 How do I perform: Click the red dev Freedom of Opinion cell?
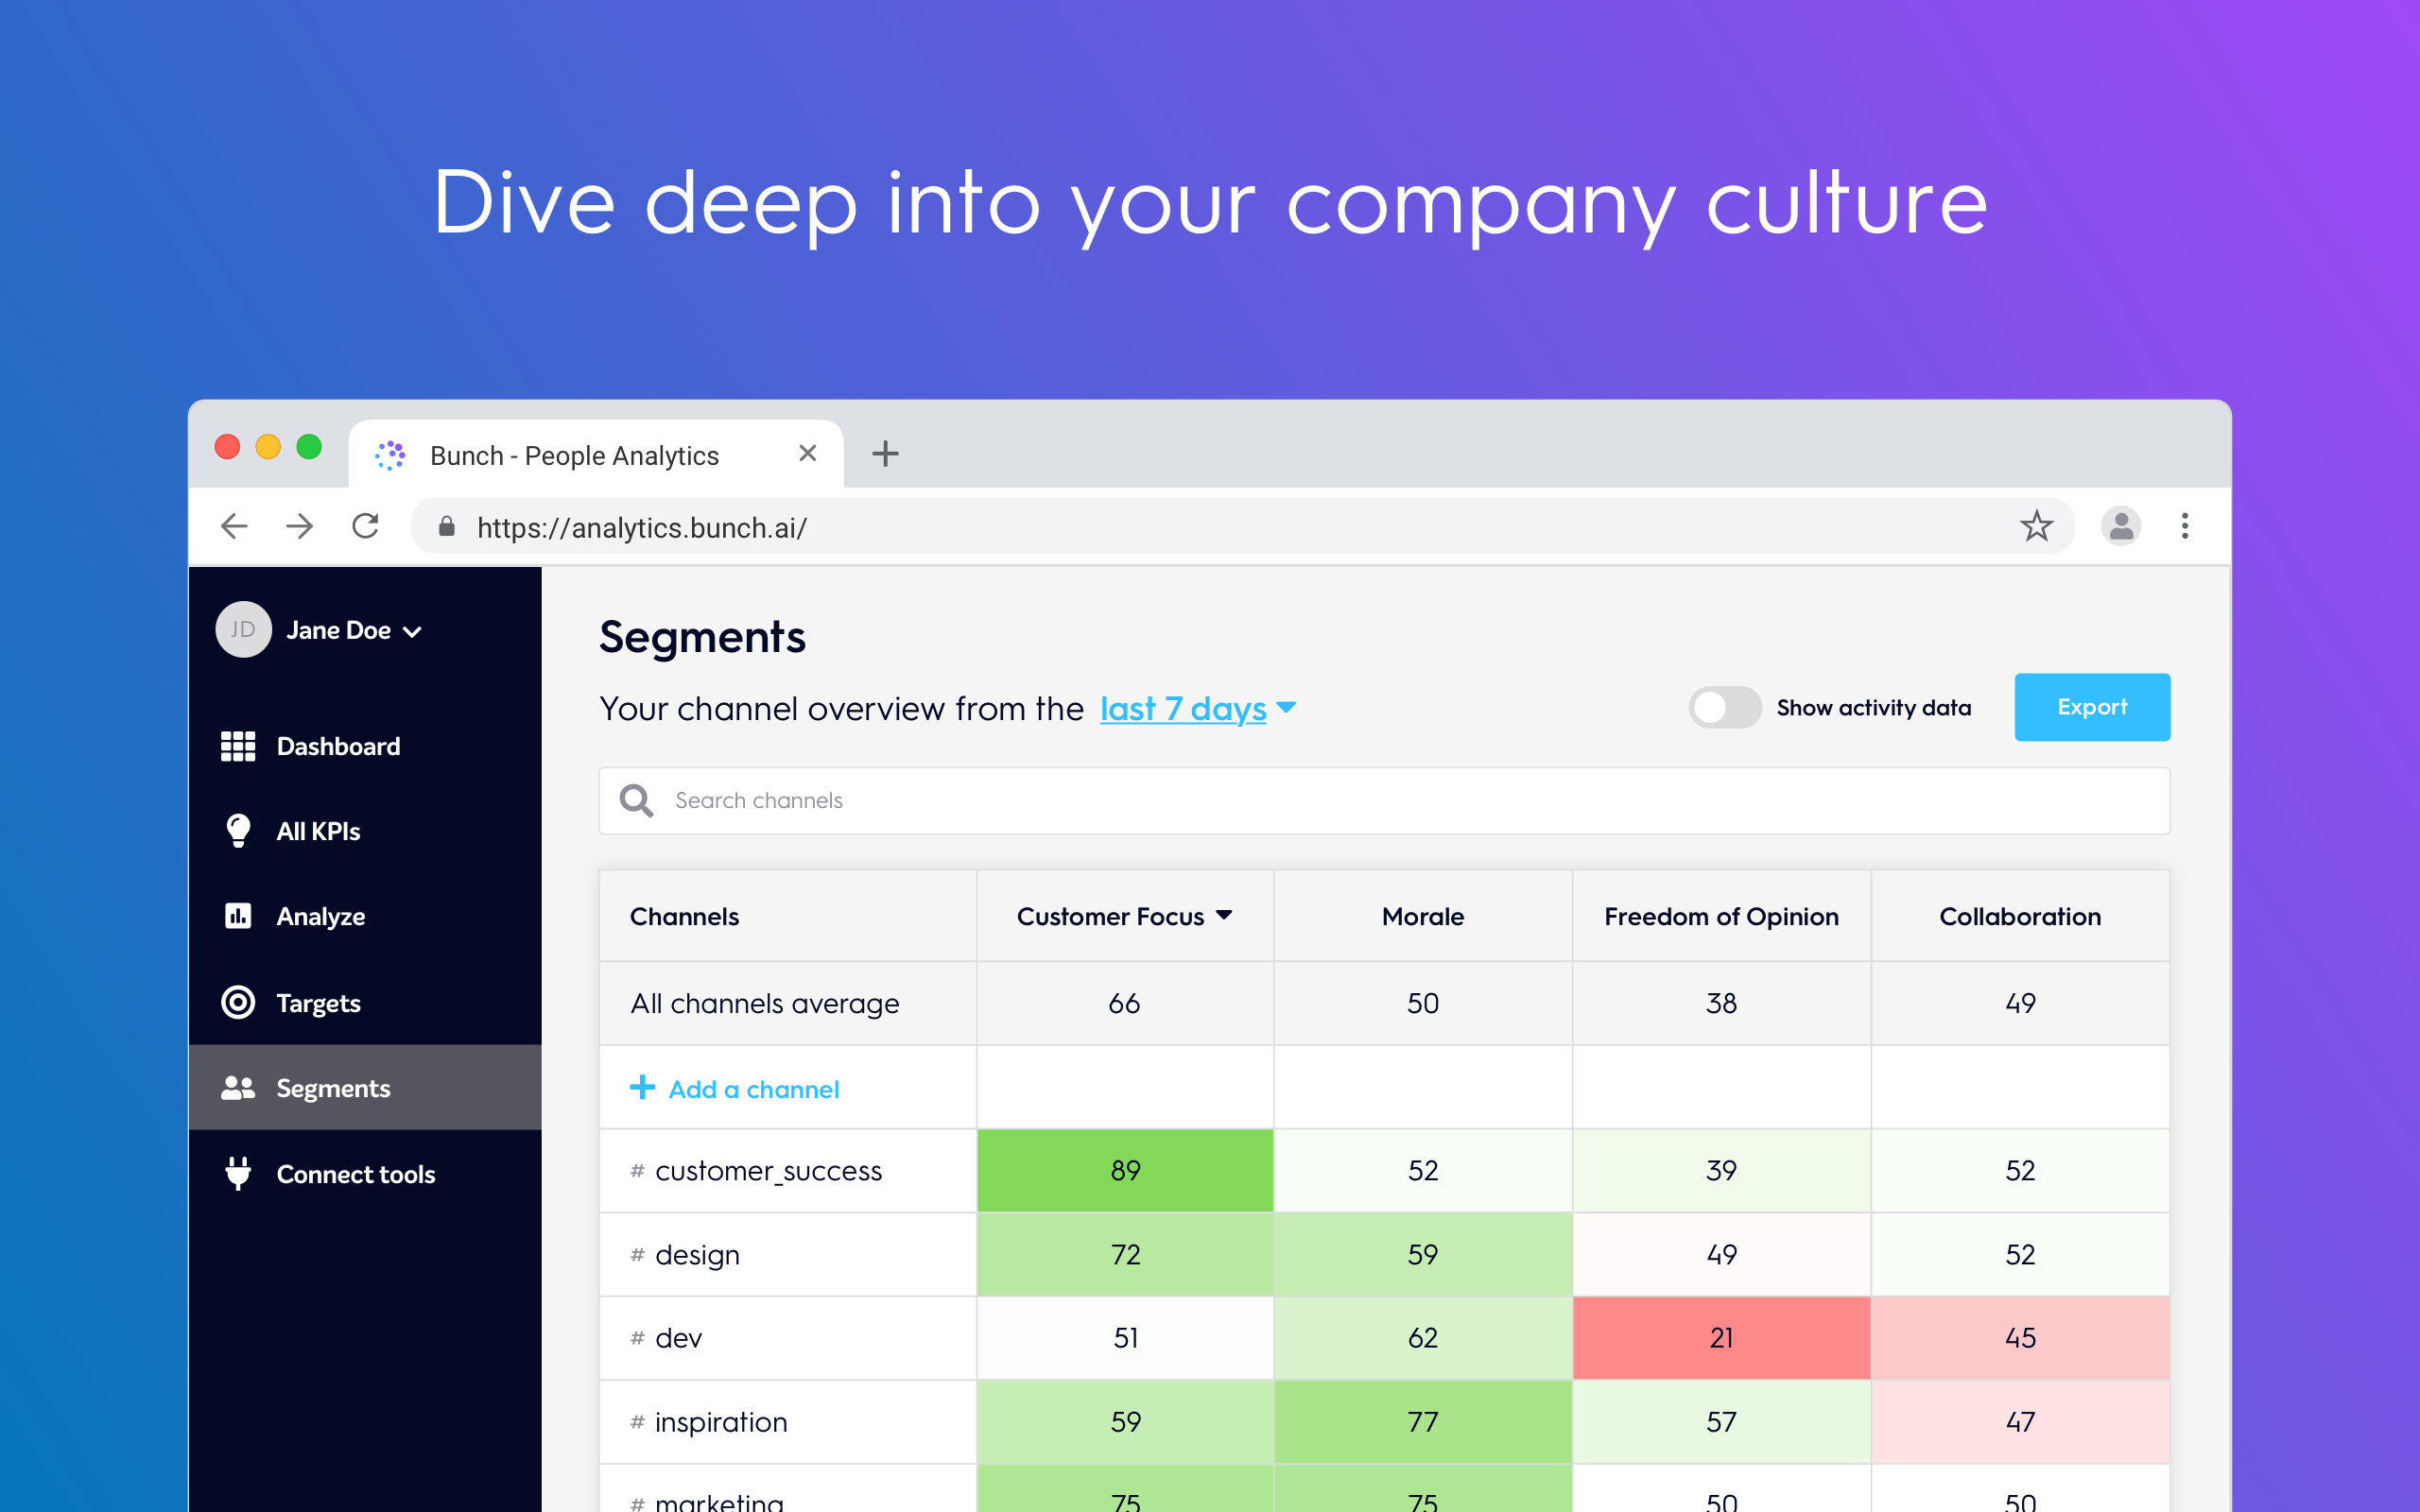click(1720, 1338)
